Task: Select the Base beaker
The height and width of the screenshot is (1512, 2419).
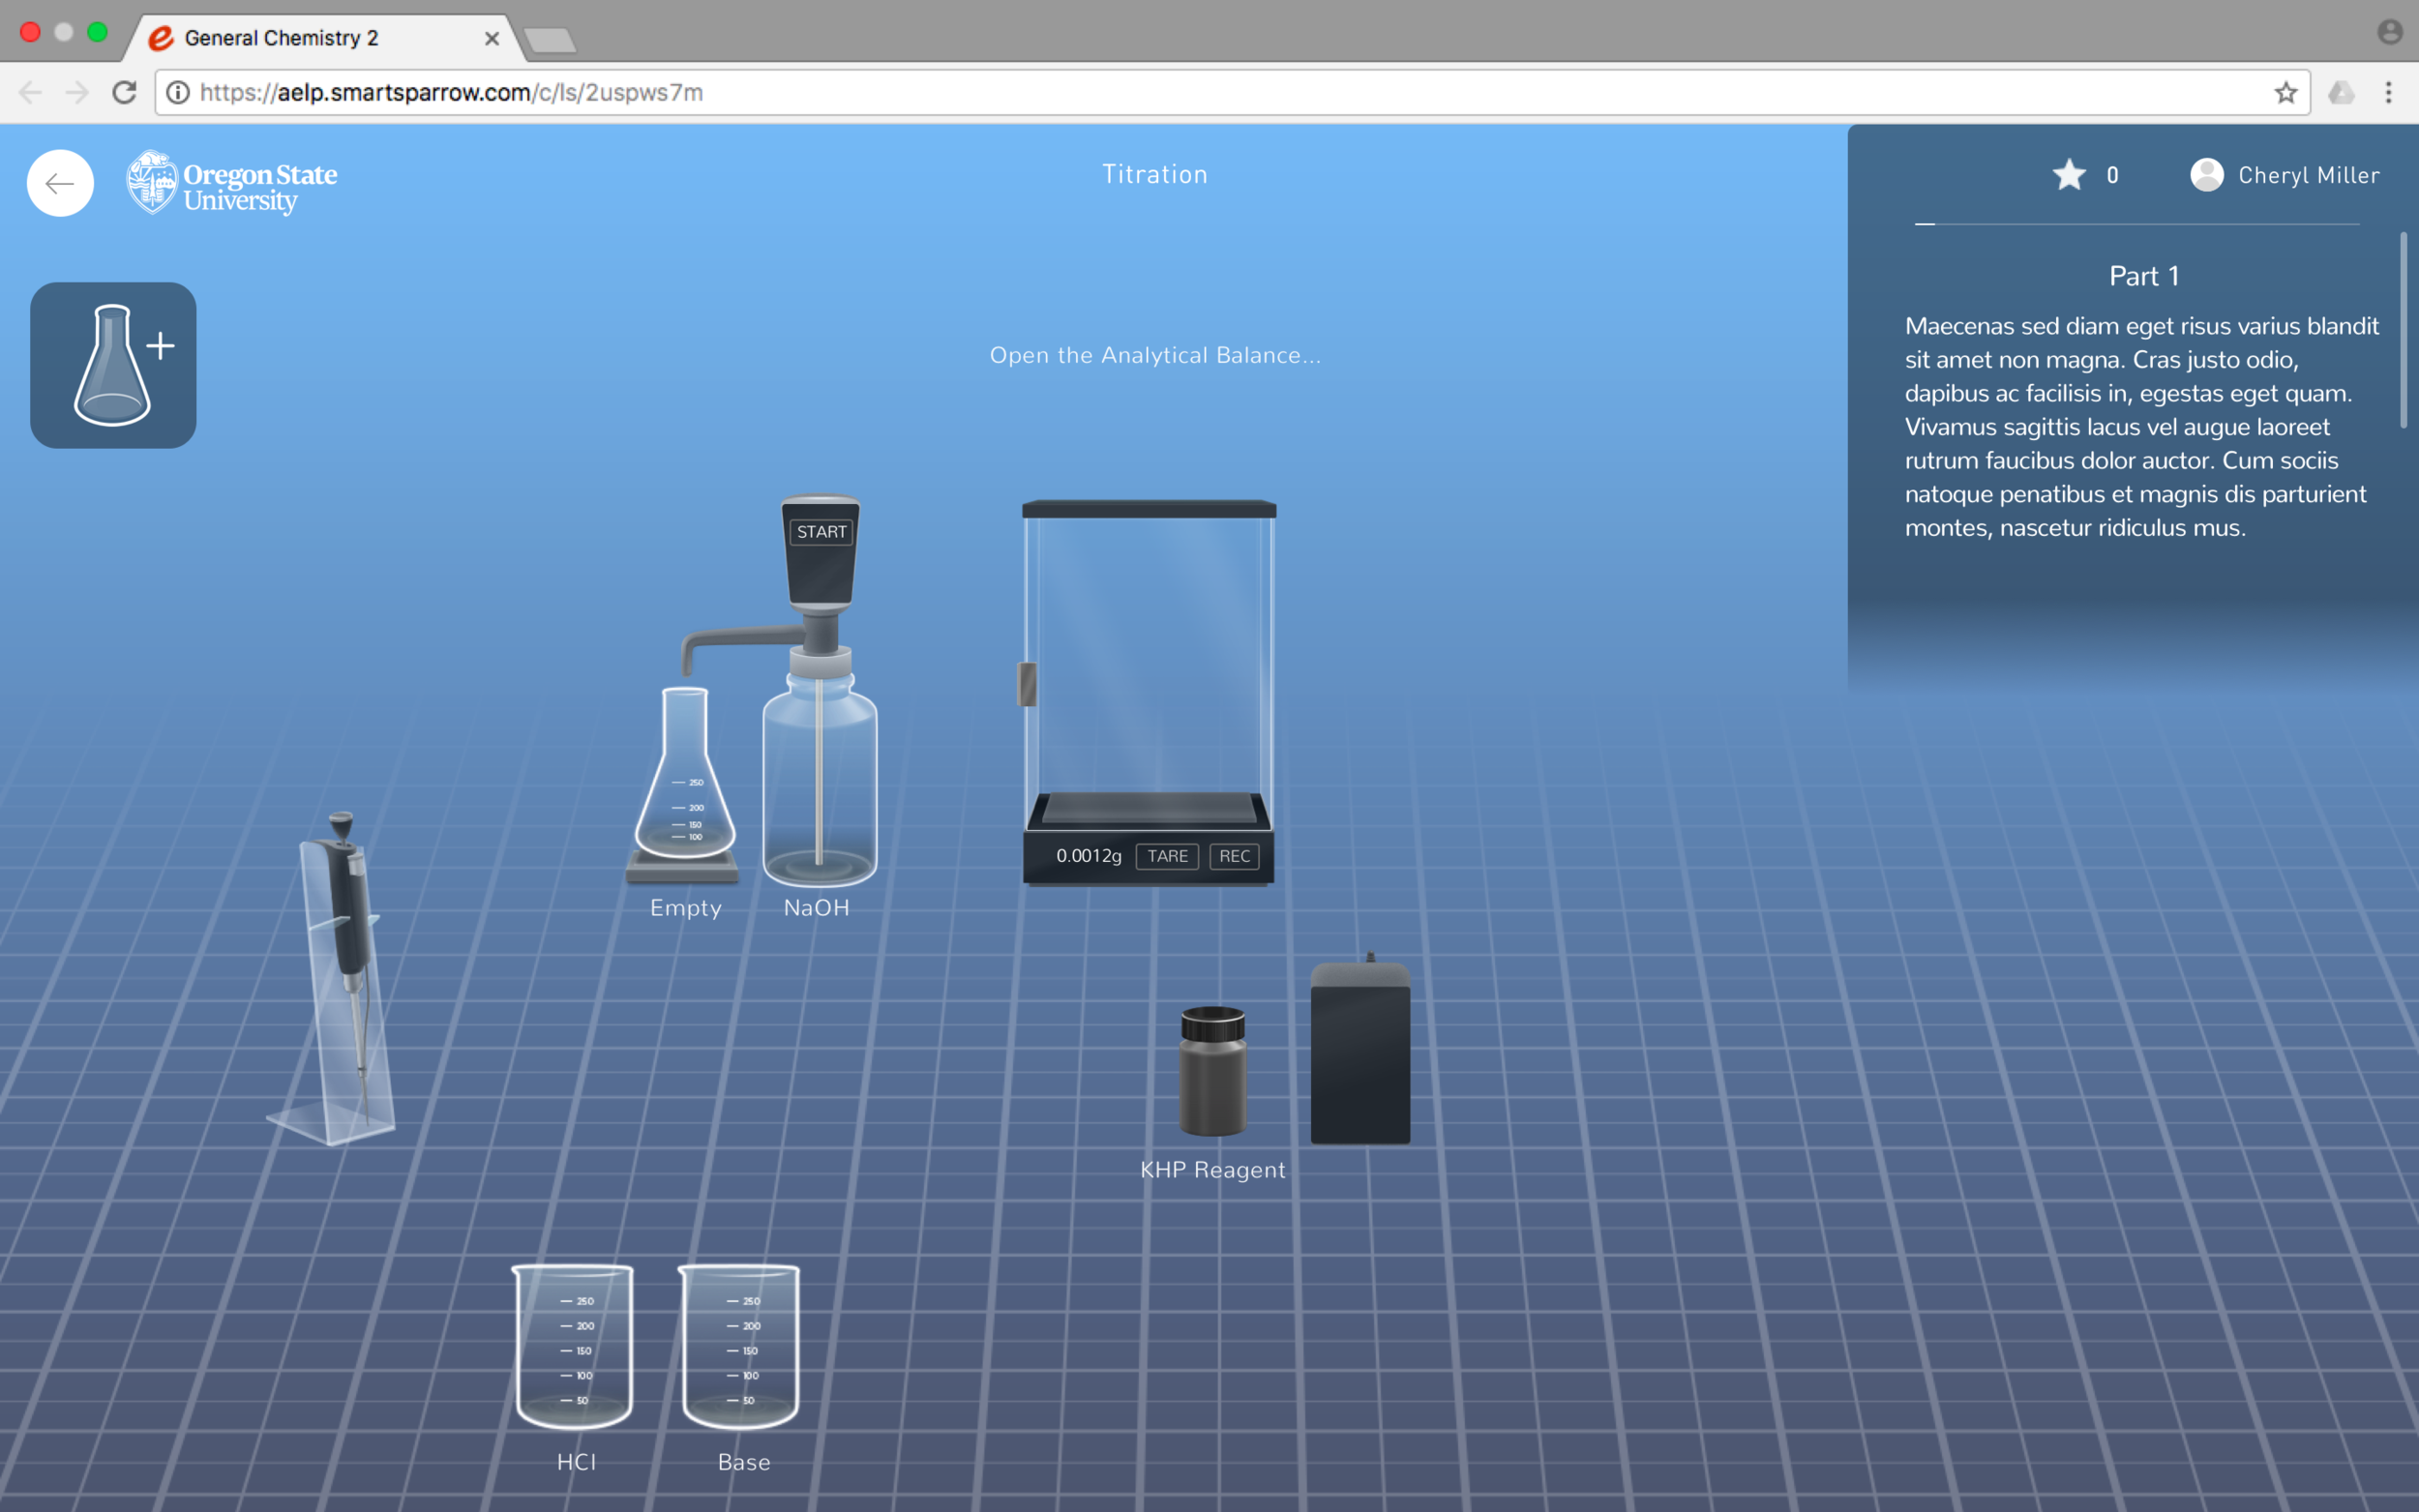Action: pyautogui.click(x=740, y=1346)
